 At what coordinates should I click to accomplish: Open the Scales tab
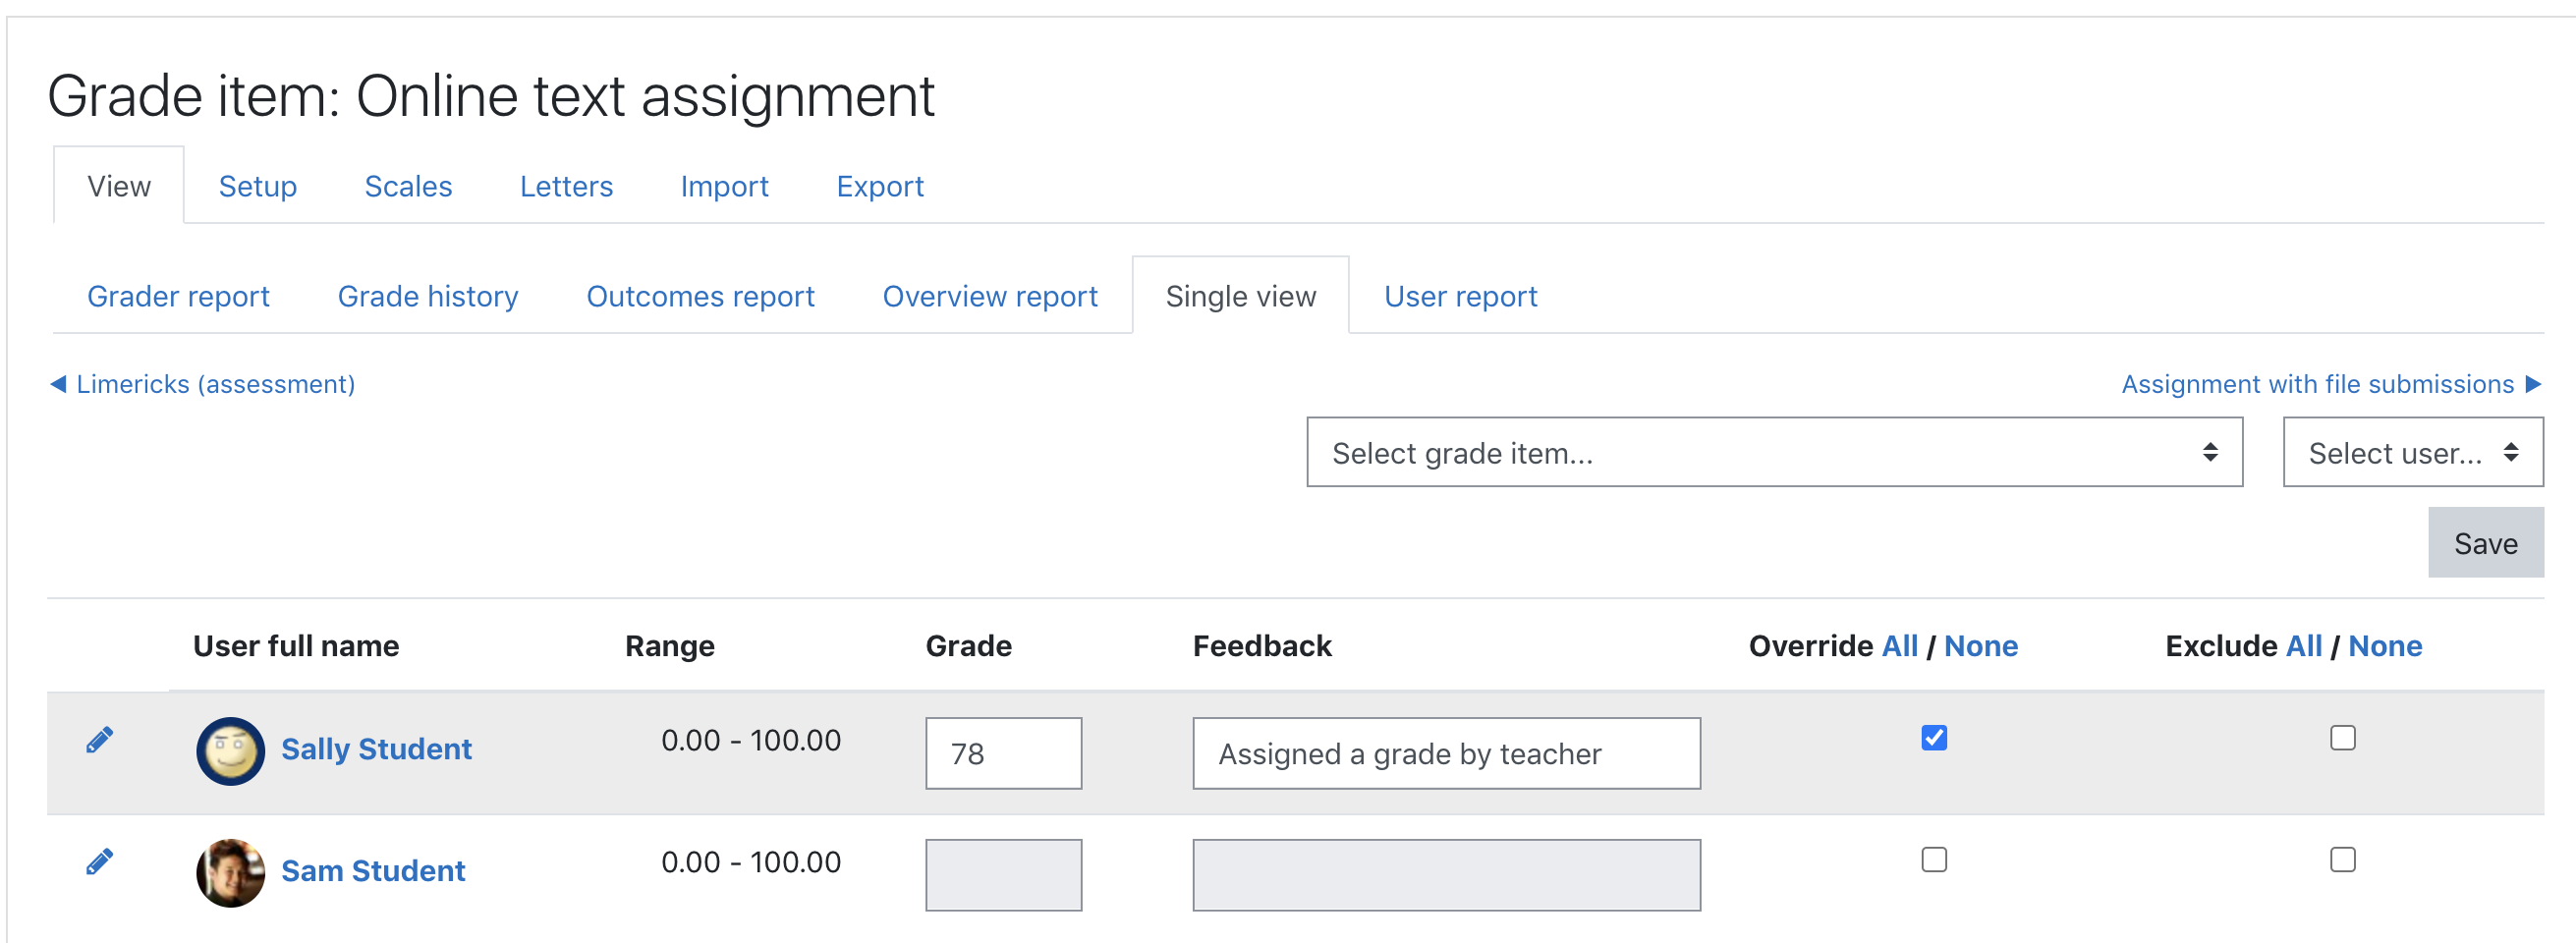click(408, 186)
